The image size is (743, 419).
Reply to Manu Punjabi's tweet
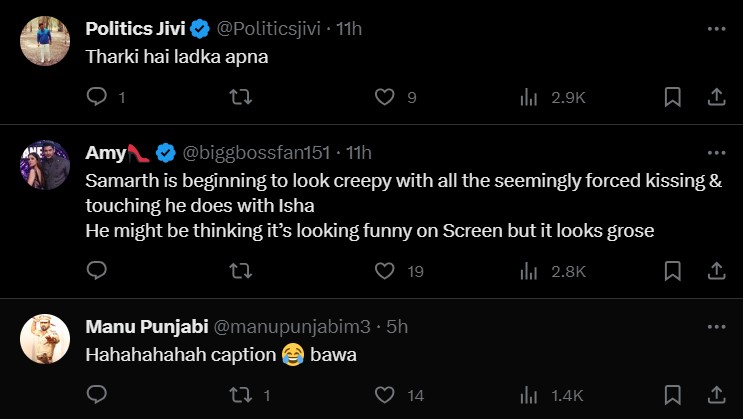tap(97, 395)
